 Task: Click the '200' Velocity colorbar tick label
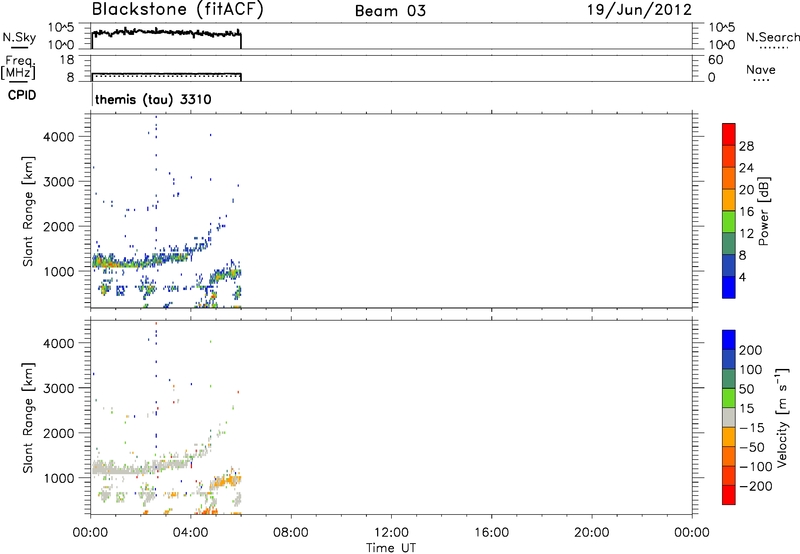click(751, 350)
